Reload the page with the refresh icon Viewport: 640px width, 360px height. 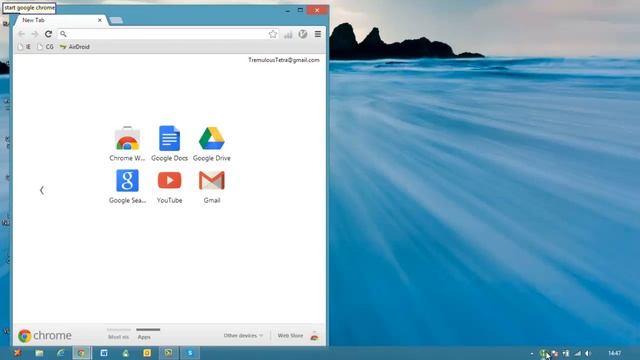[48, 34]
